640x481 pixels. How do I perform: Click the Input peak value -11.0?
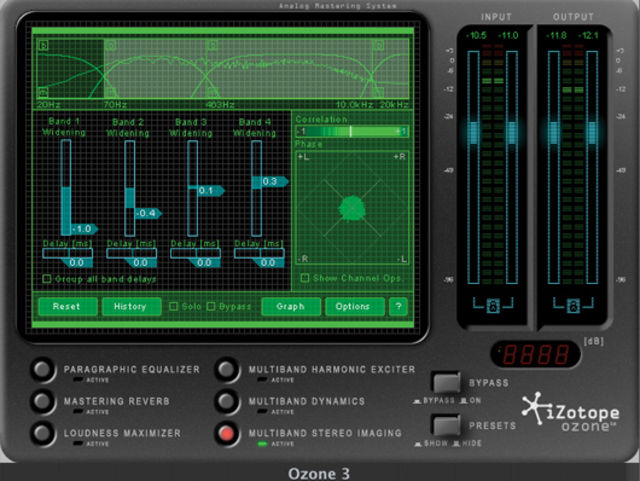coord(508,36)
